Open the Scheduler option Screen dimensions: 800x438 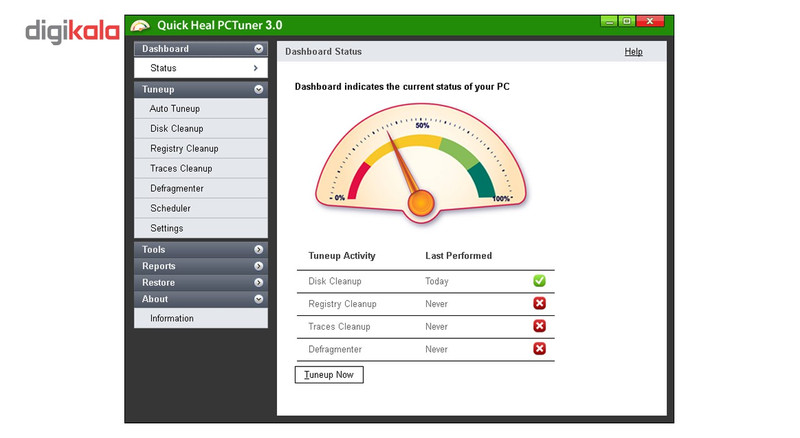pos(201,208)
